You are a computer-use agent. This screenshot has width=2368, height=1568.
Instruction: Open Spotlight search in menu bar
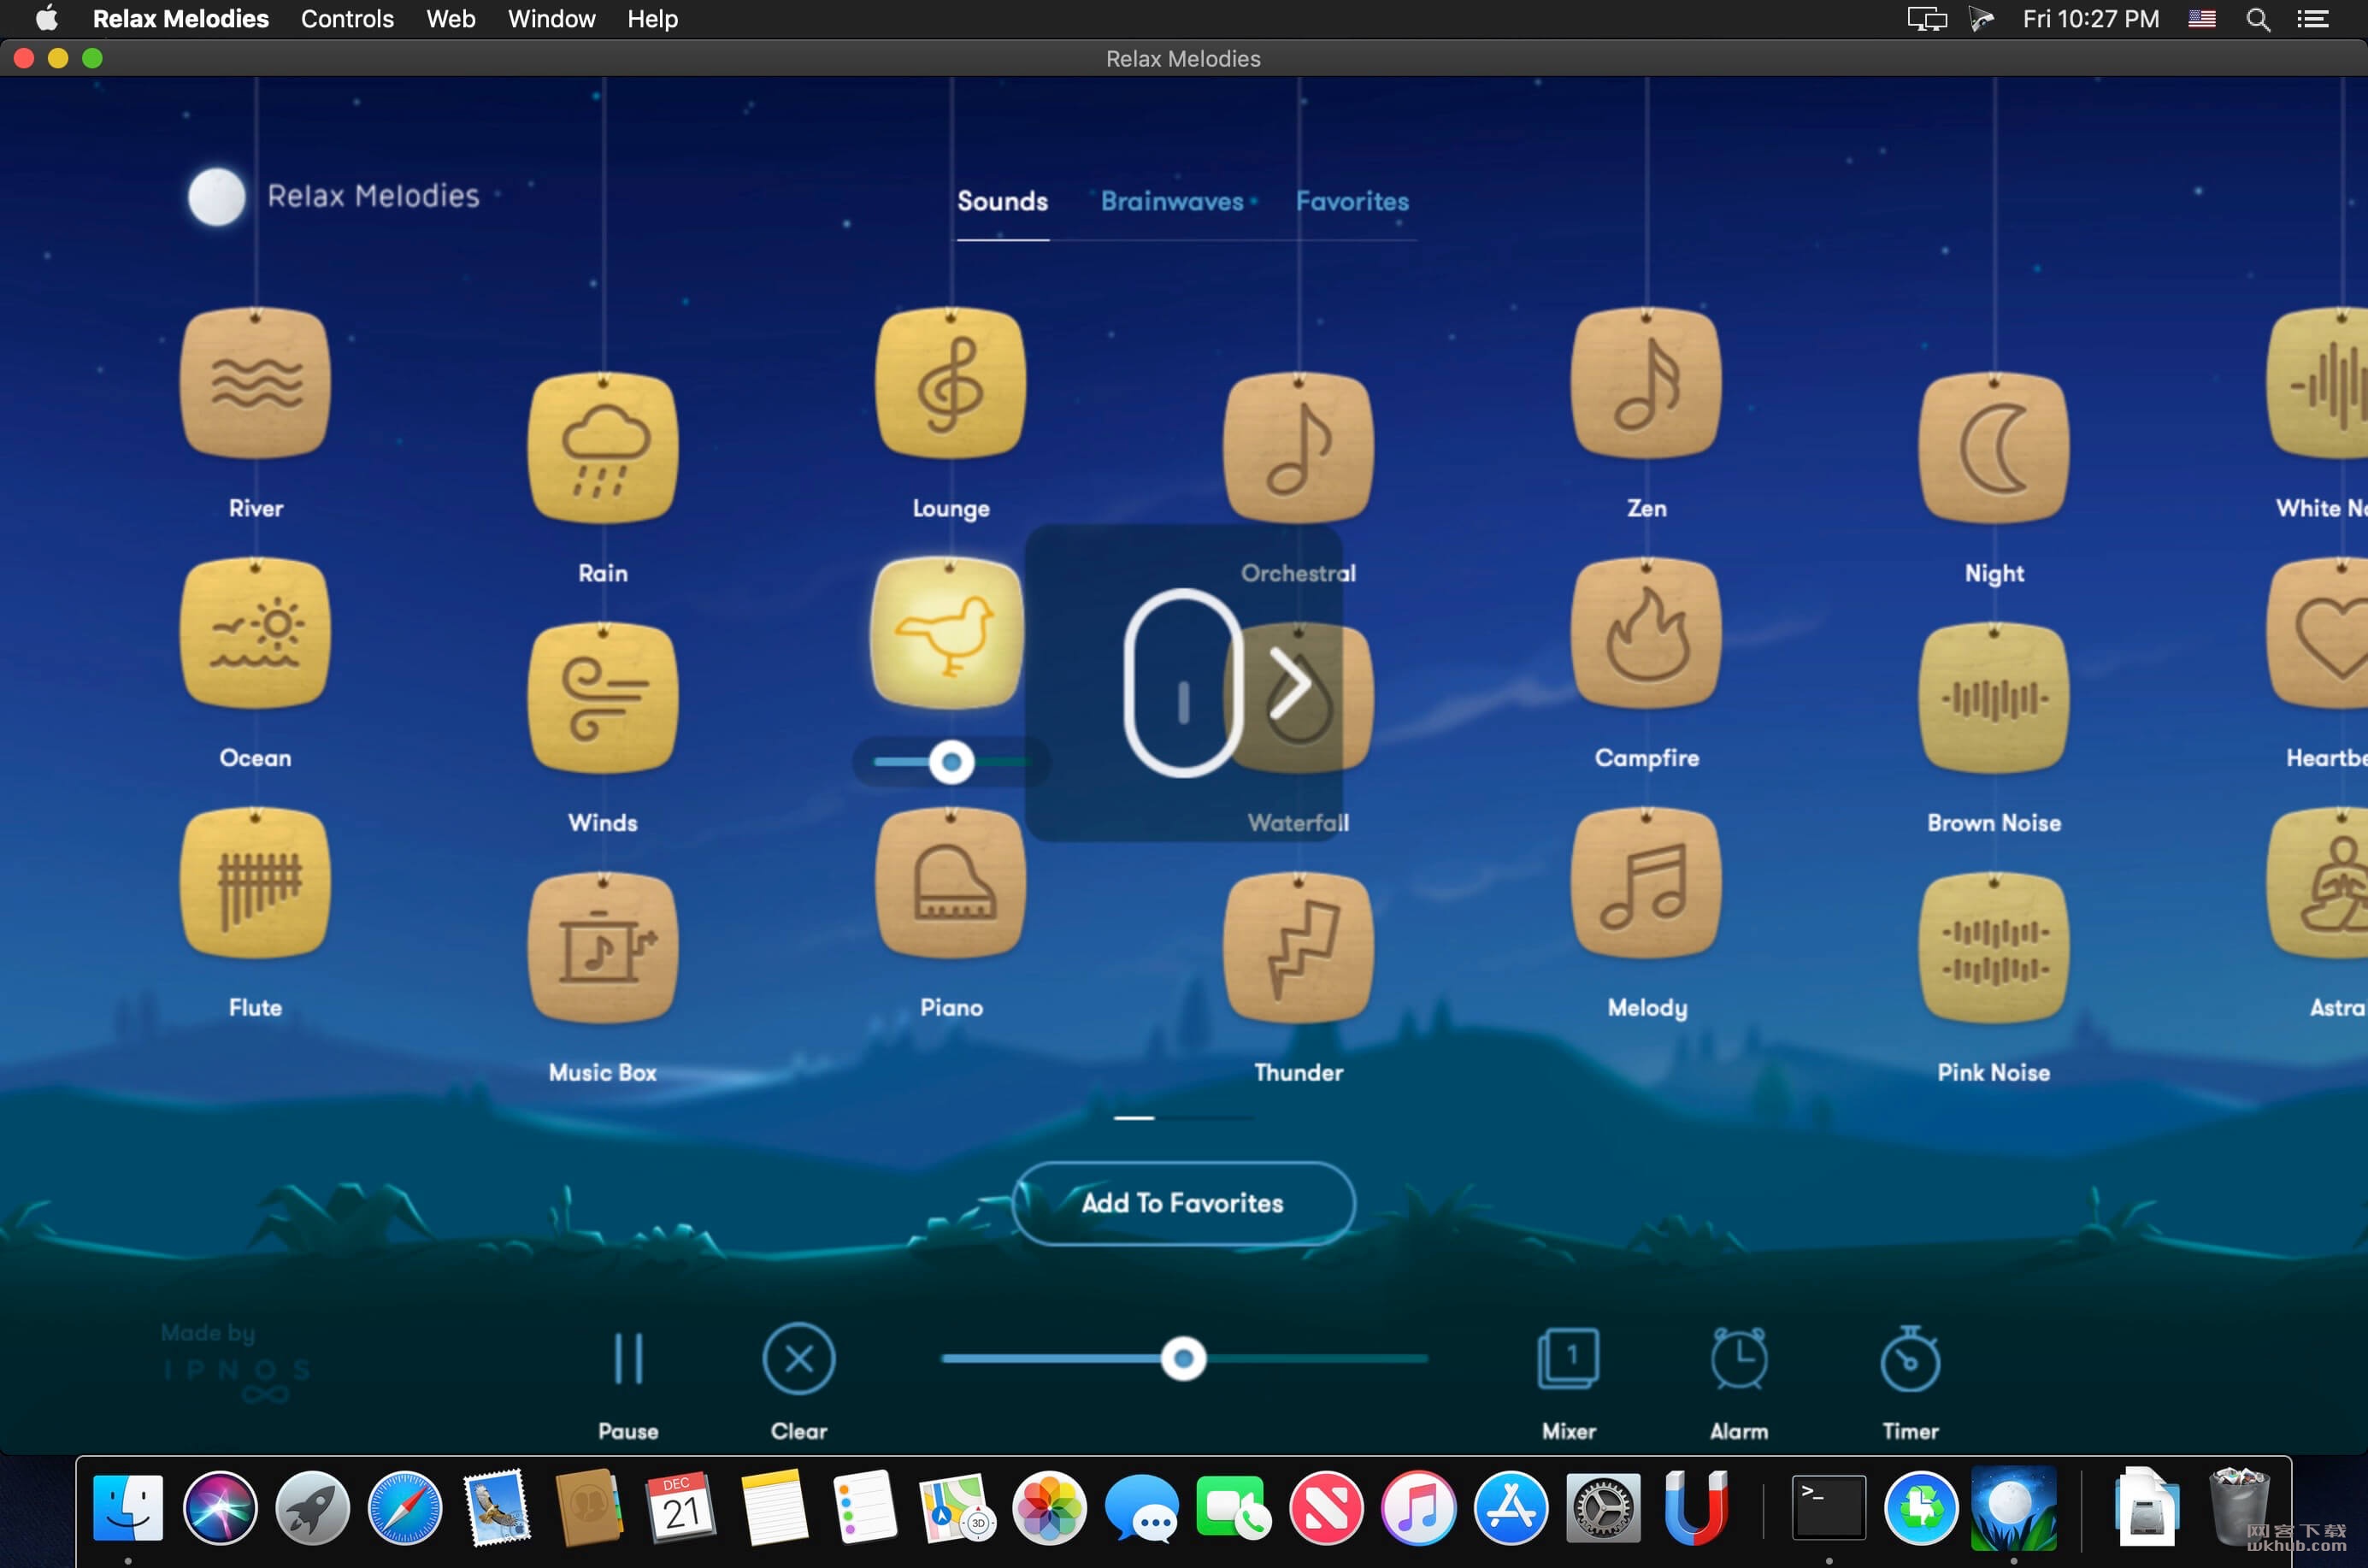point(2258,19)
